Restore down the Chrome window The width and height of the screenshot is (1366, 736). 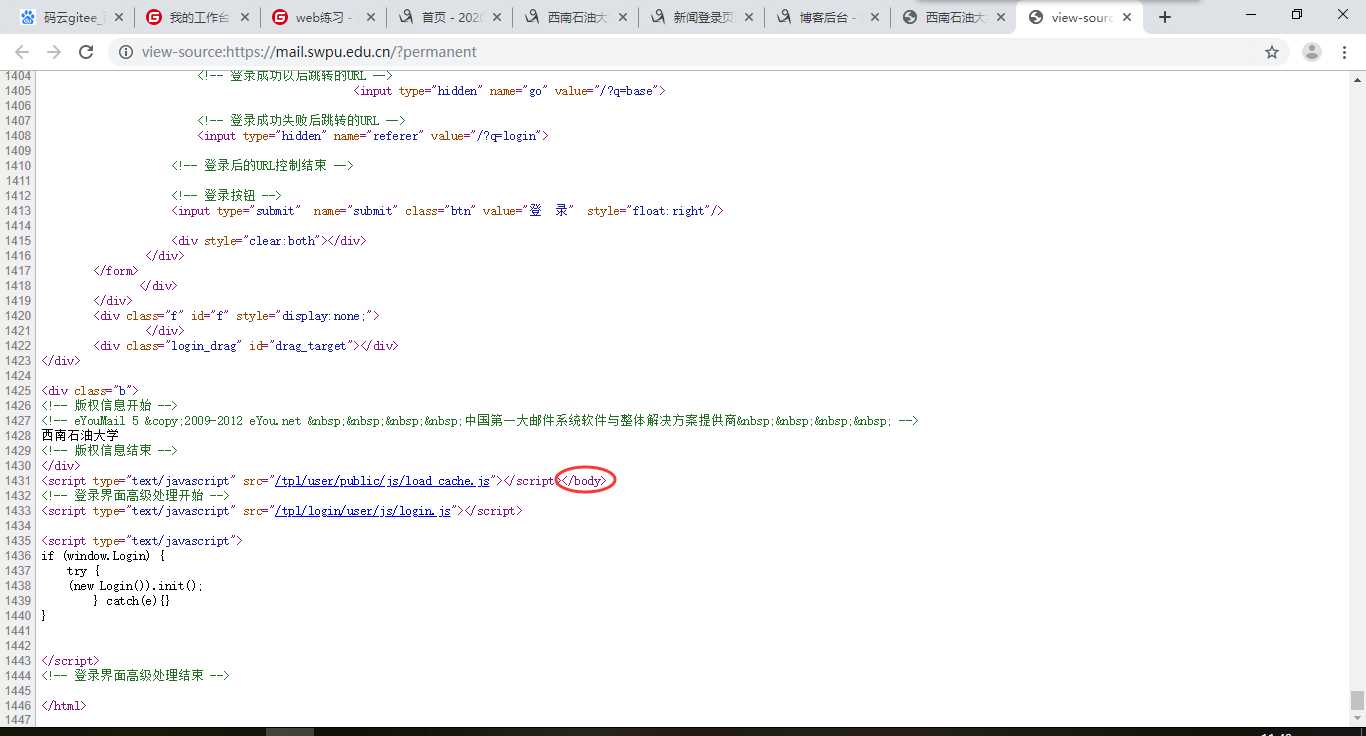(x=1297, y=14)
